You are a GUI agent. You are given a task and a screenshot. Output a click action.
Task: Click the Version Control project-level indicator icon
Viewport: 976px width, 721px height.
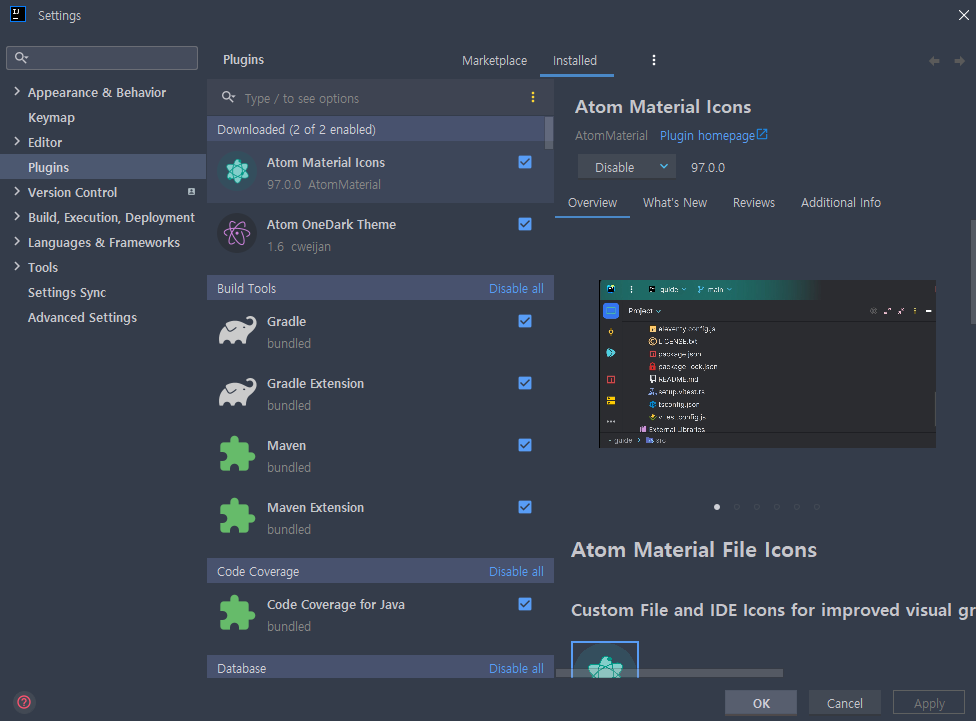pos(192,192)
